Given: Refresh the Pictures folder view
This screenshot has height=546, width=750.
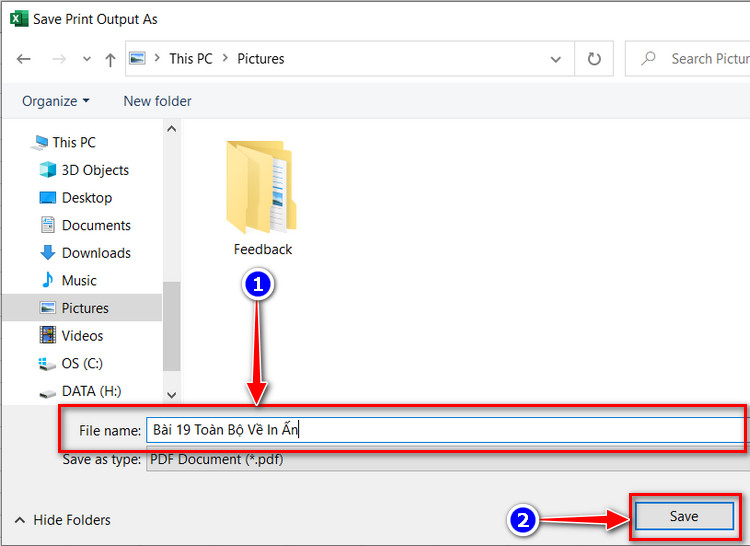Looking at the screenshot, I should [x=594, y=59].
